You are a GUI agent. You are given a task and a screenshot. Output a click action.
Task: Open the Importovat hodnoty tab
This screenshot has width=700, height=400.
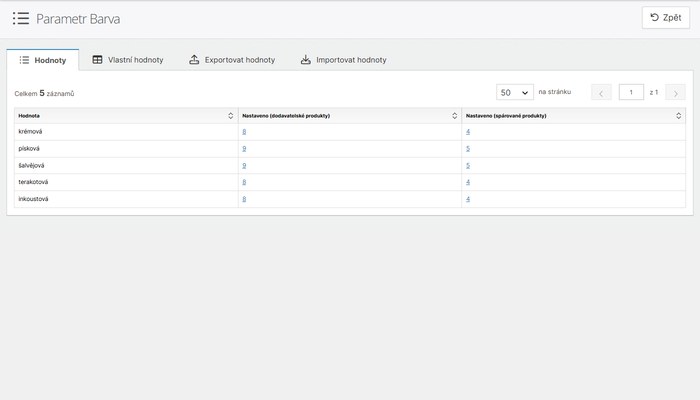[343, 60]
